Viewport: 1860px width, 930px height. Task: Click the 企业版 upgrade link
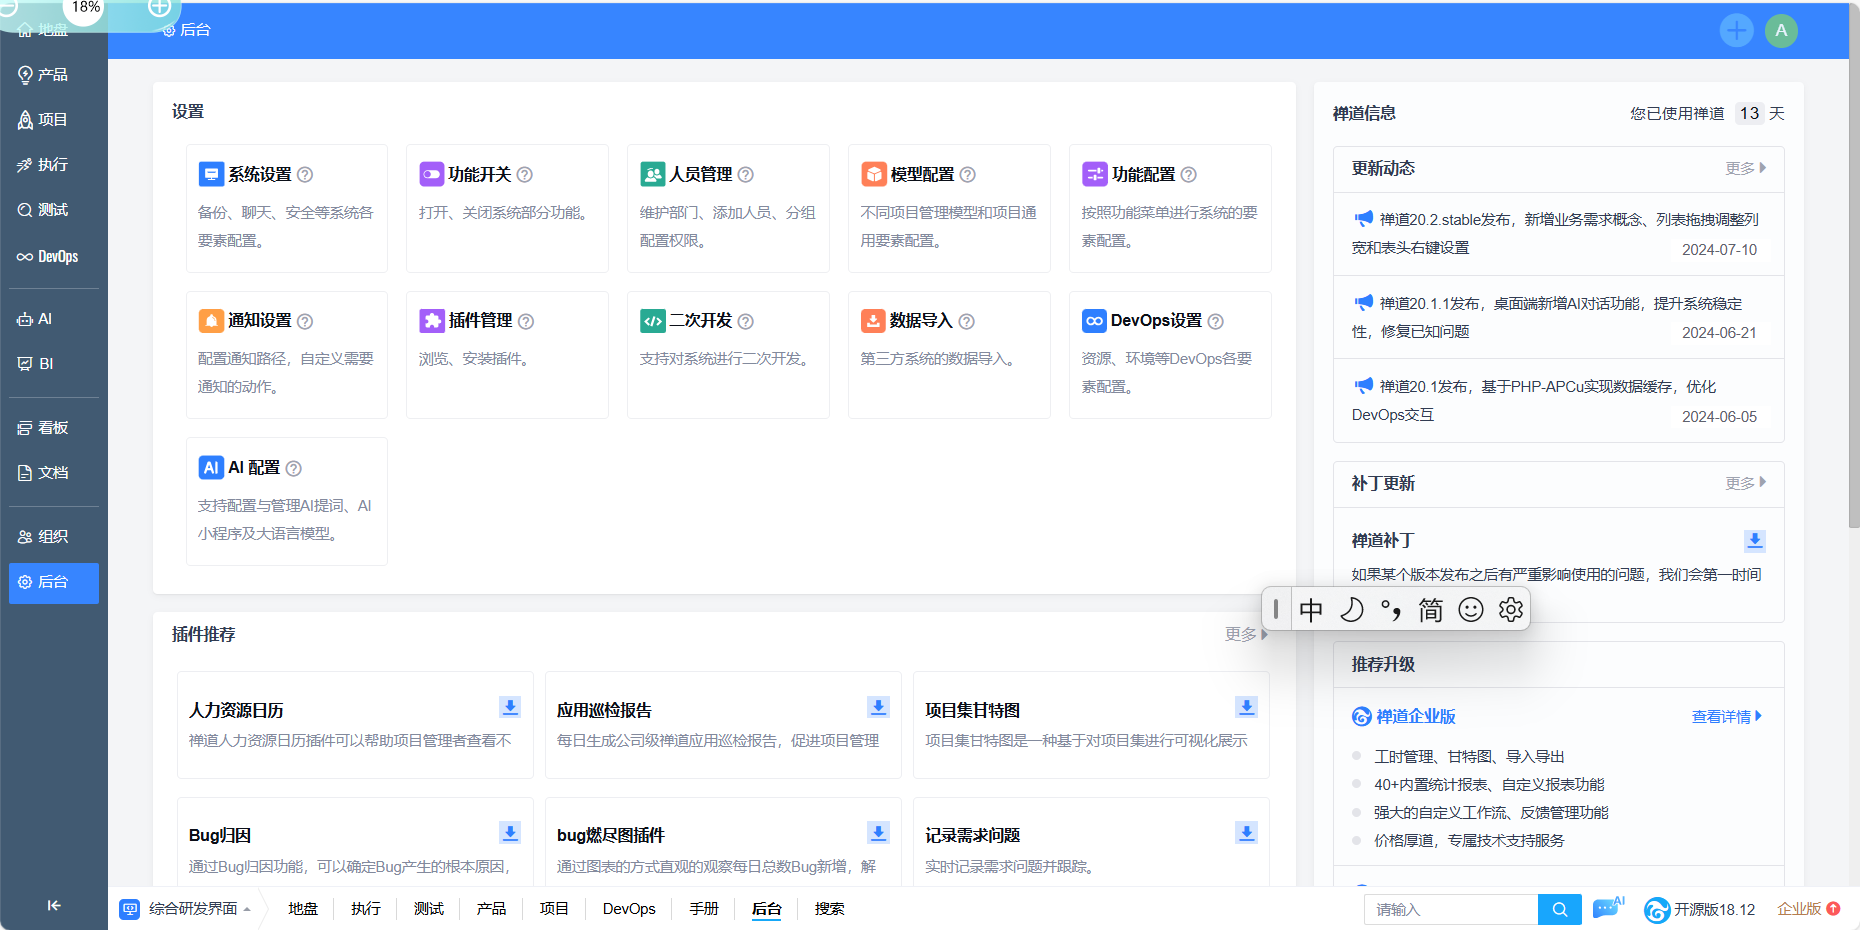pyautogui.click(x=1808, y=909)
